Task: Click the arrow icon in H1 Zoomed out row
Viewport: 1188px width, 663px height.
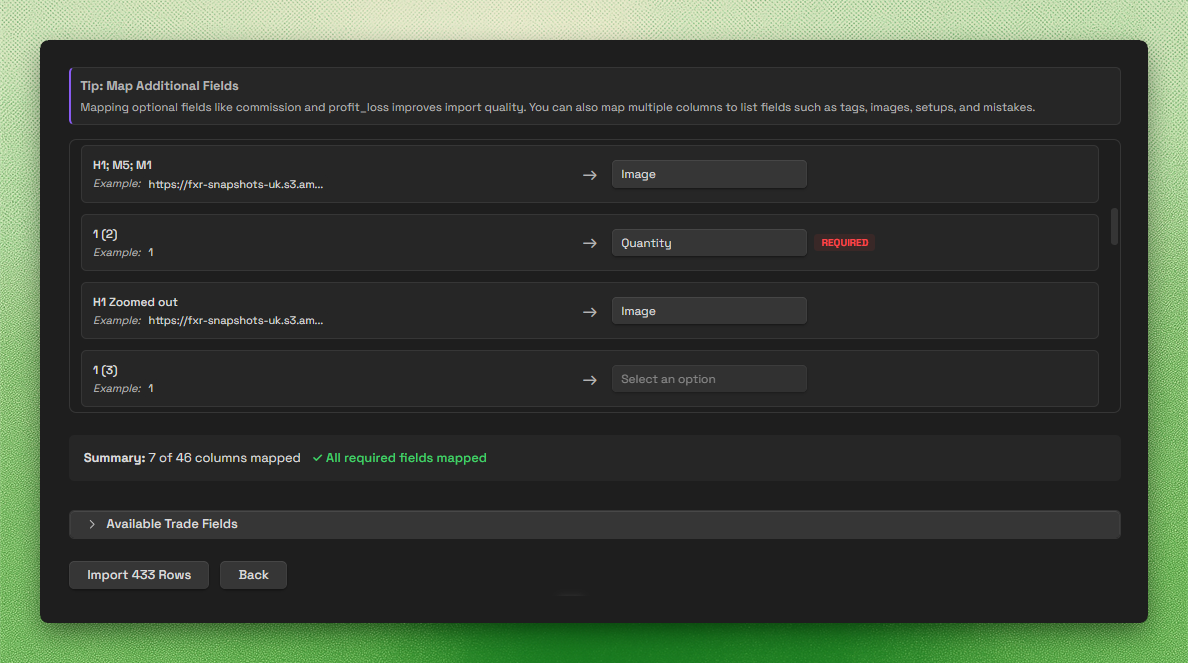Action: (x=589, y=312)
